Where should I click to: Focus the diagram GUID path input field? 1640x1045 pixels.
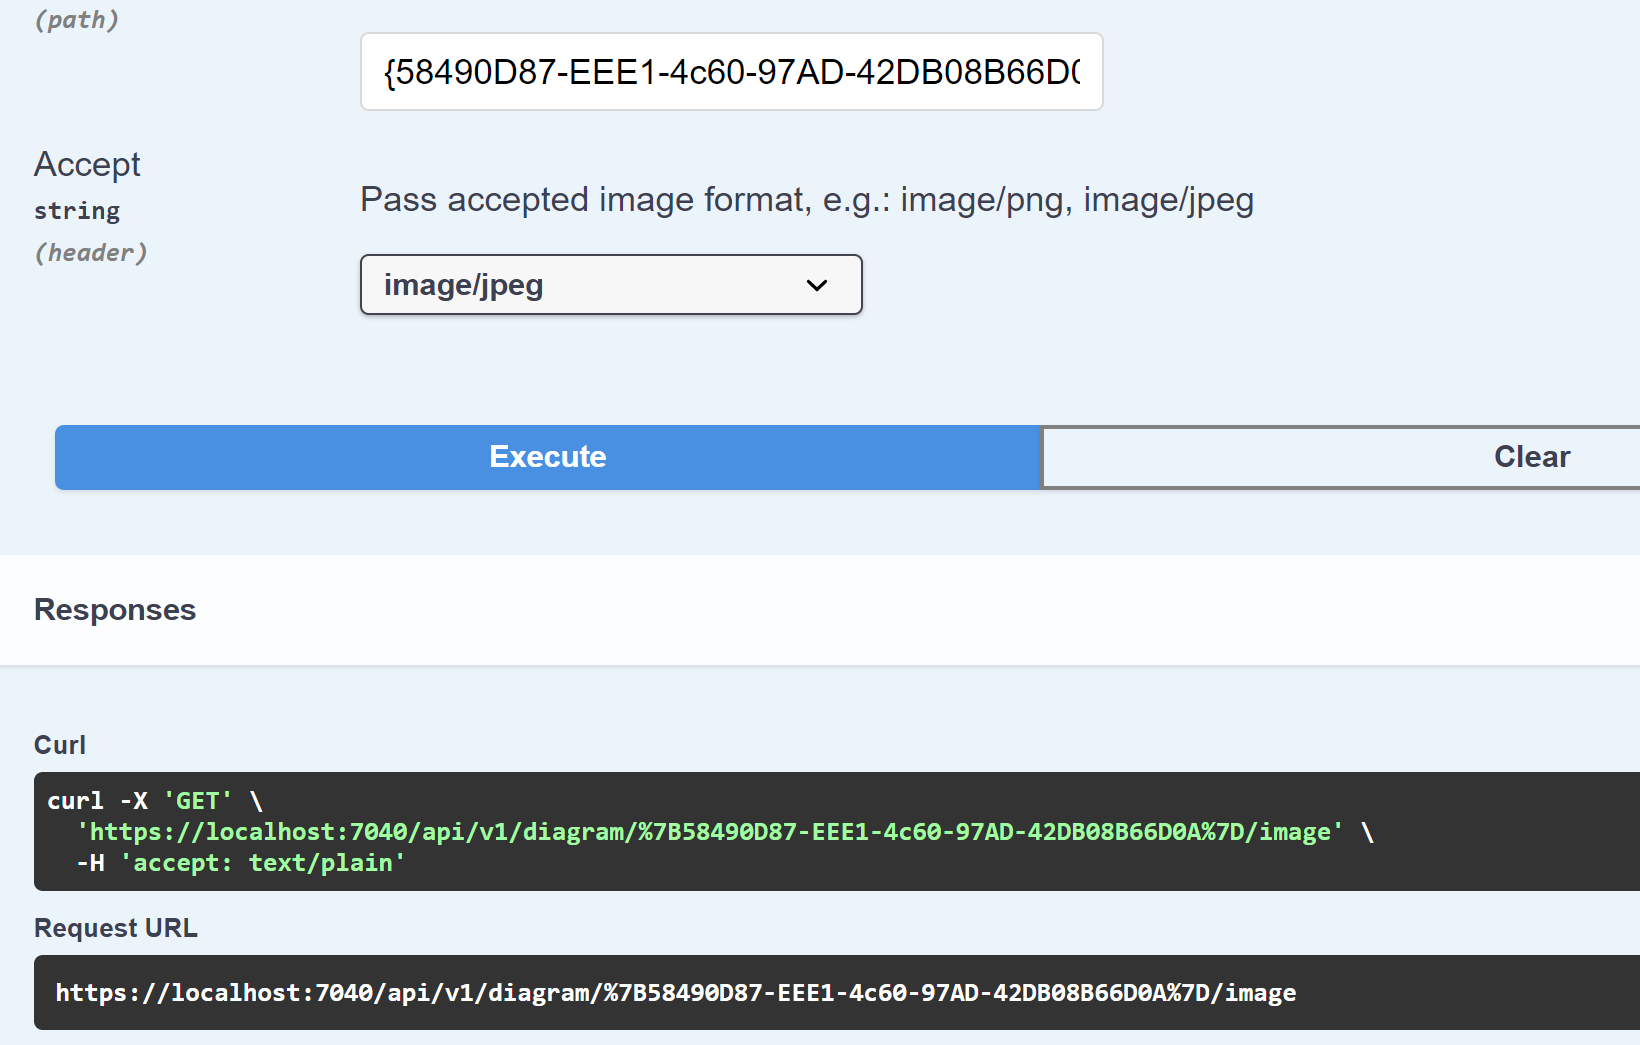[731, 72]
